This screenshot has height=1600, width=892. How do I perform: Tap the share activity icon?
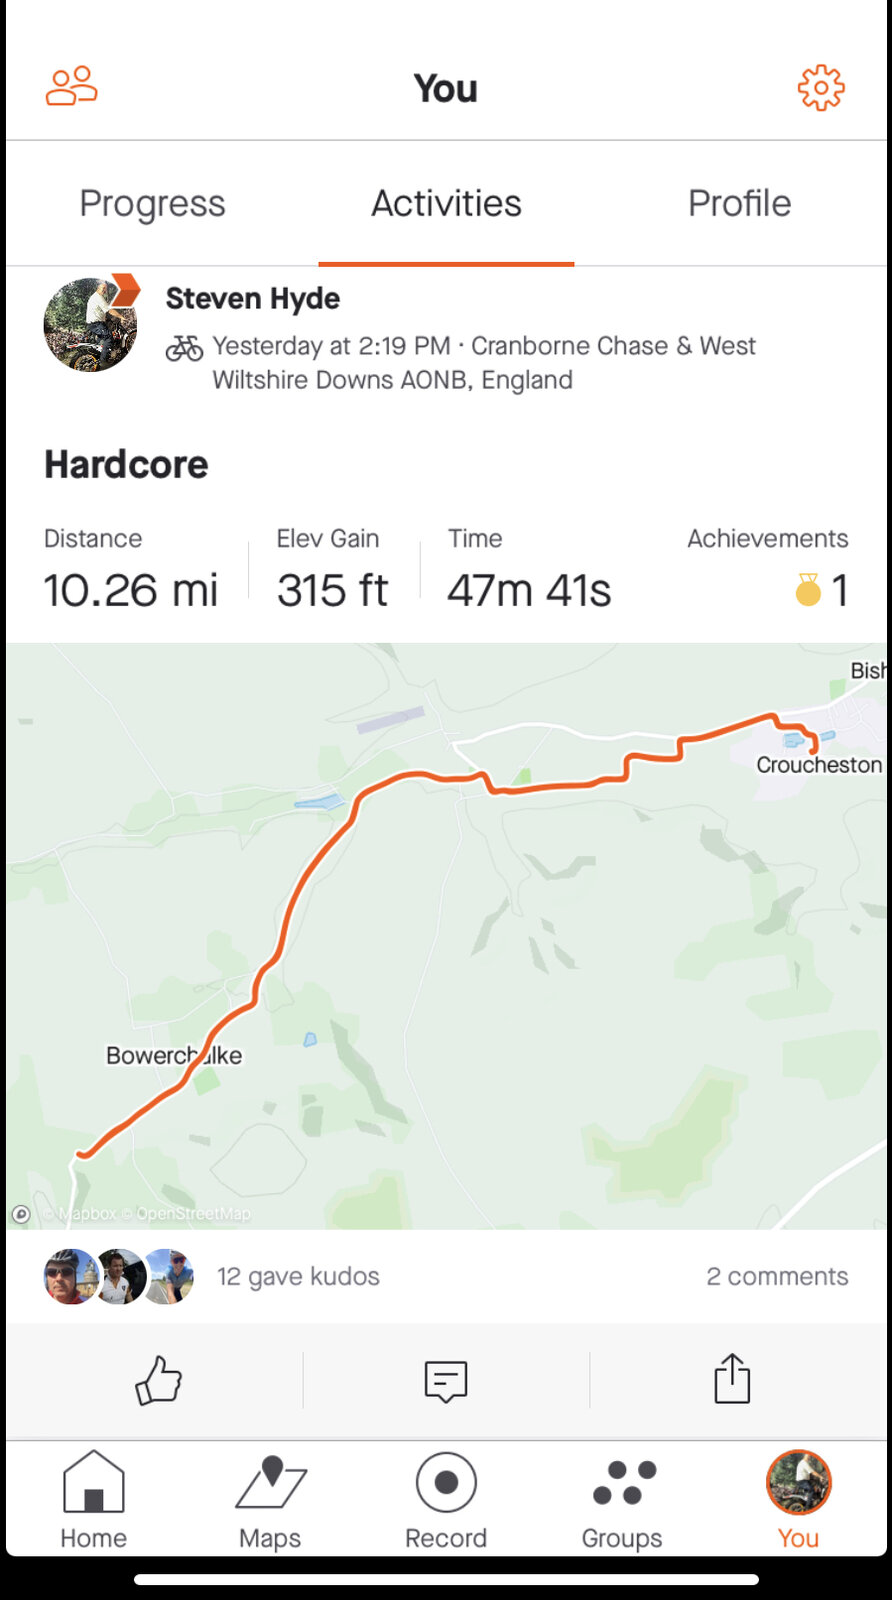pos(732,1379)
